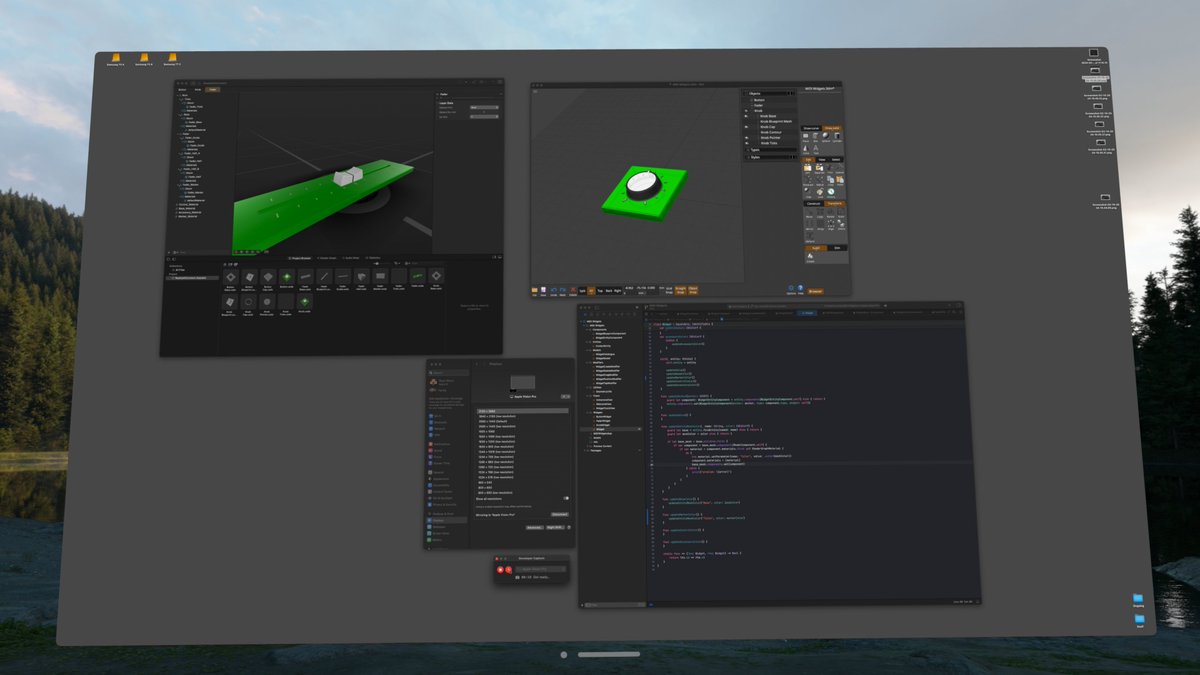Click the Redo arrow in 3D modeler toolbar
The width and height of the screenshot is (1200, 675).
(x=563, y=289)
